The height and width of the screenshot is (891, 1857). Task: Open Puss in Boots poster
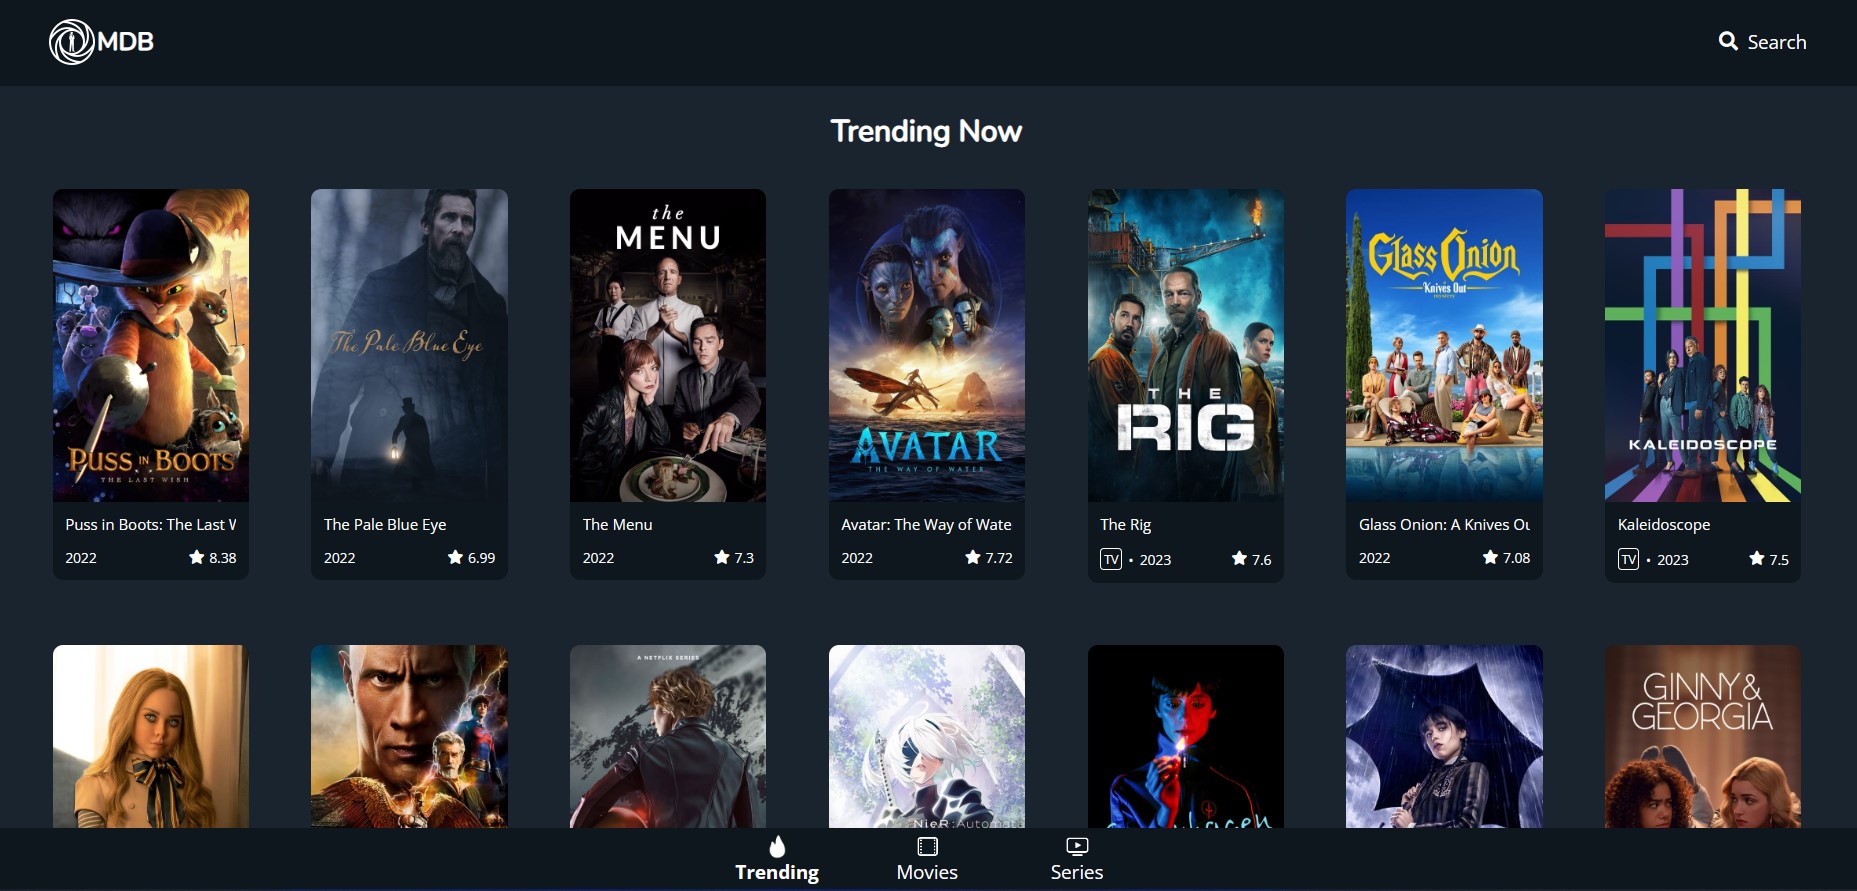[x=151, y=345]
